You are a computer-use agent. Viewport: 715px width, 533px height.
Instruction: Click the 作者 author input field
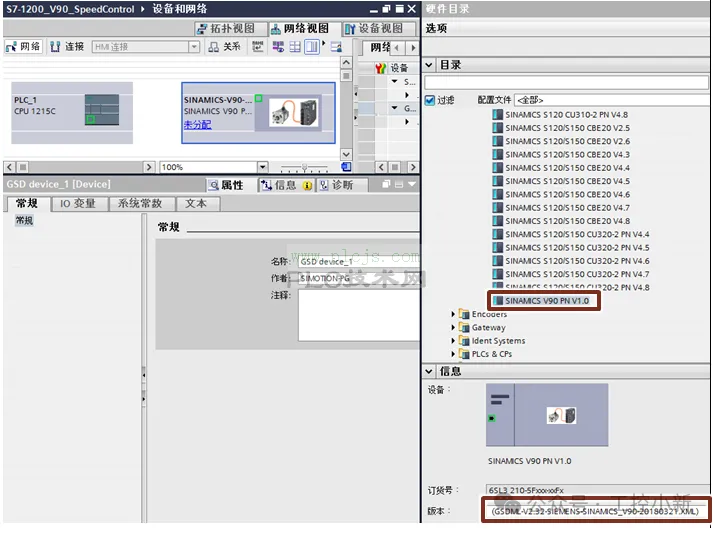pyautogui.click(x=359, y=279)
